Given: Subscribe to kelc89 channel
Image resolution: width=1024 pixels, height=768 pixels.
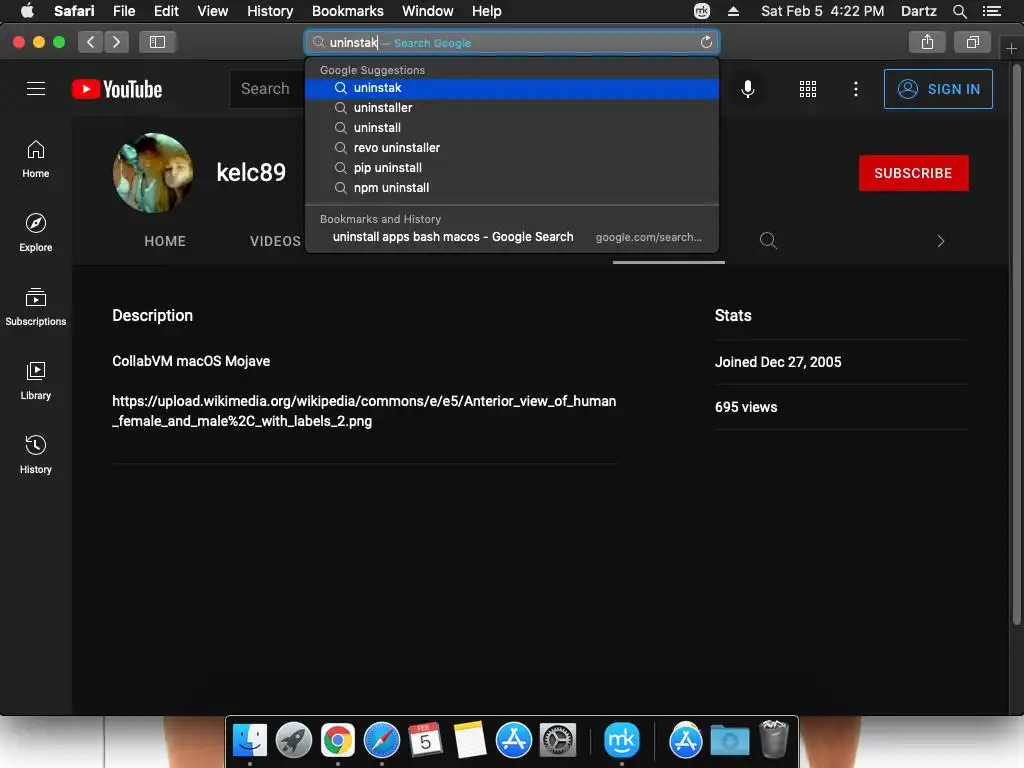Looking at the screenshot, I should (x=913, y=173).
